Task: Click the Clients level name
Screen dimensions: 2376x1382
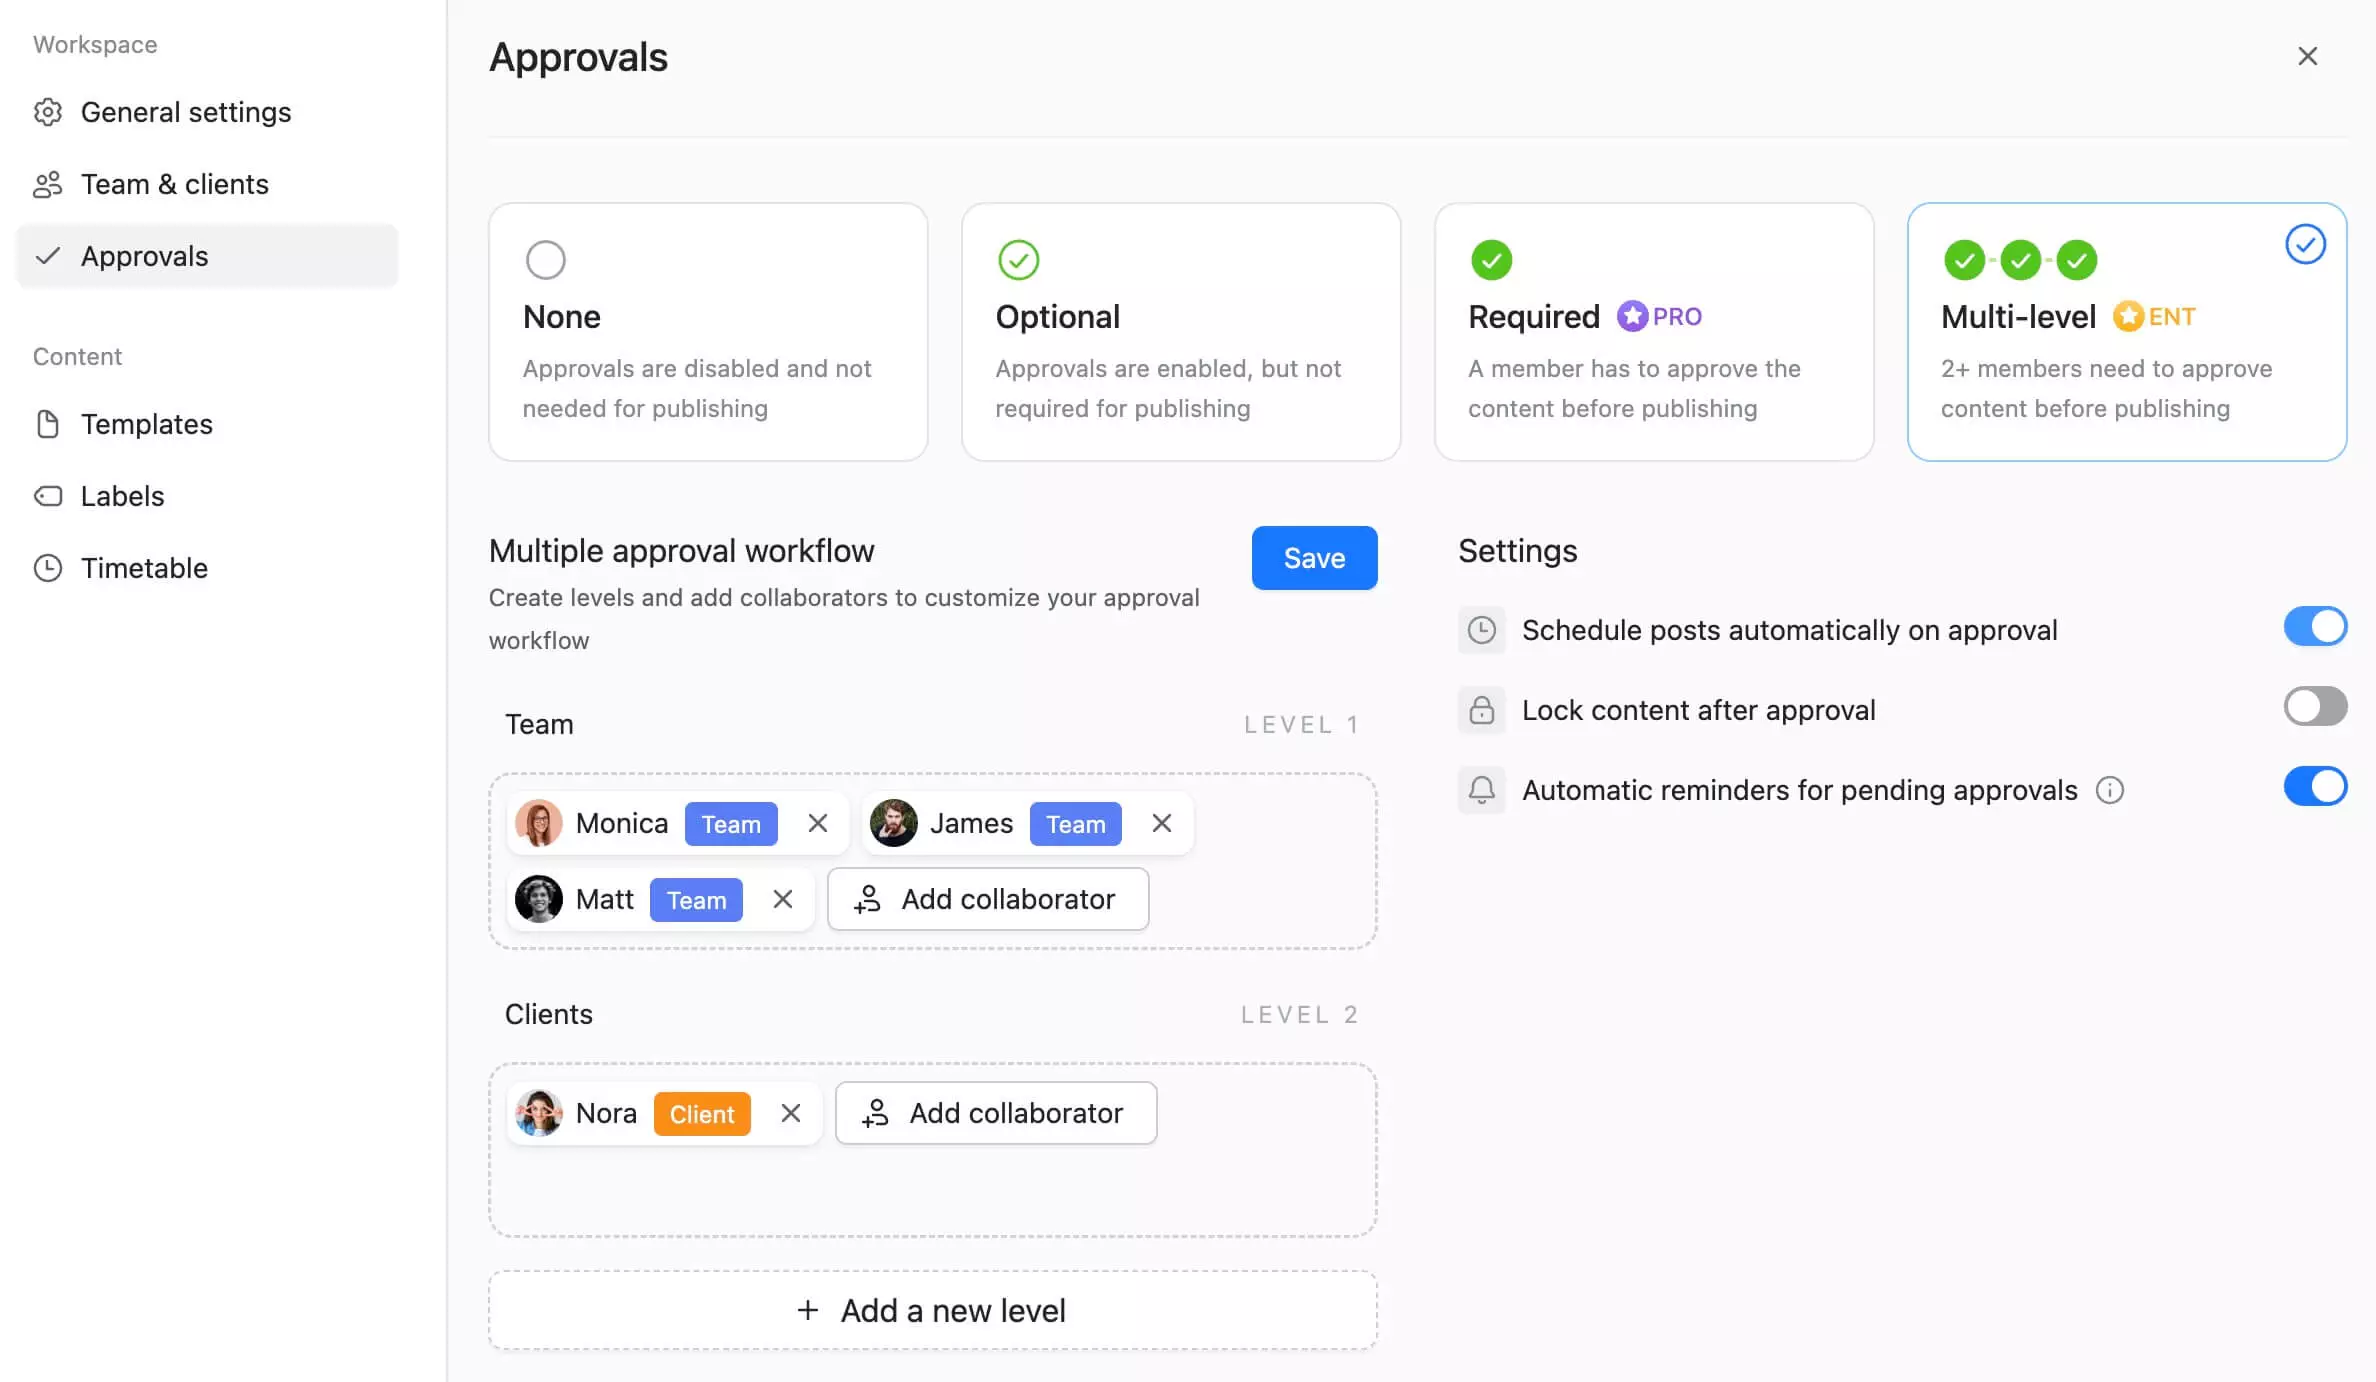Action: (549, 1014)
